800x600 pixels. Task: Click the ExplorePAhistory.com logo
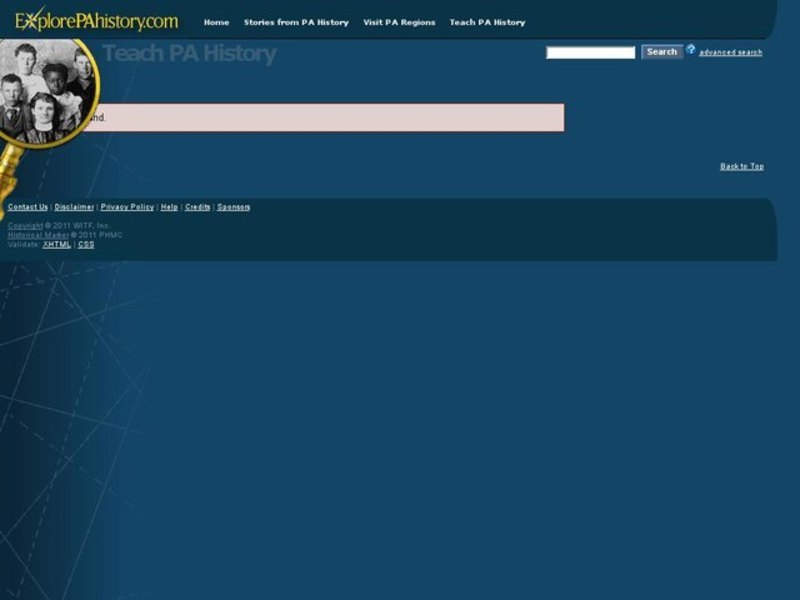(x=96, y=20)
